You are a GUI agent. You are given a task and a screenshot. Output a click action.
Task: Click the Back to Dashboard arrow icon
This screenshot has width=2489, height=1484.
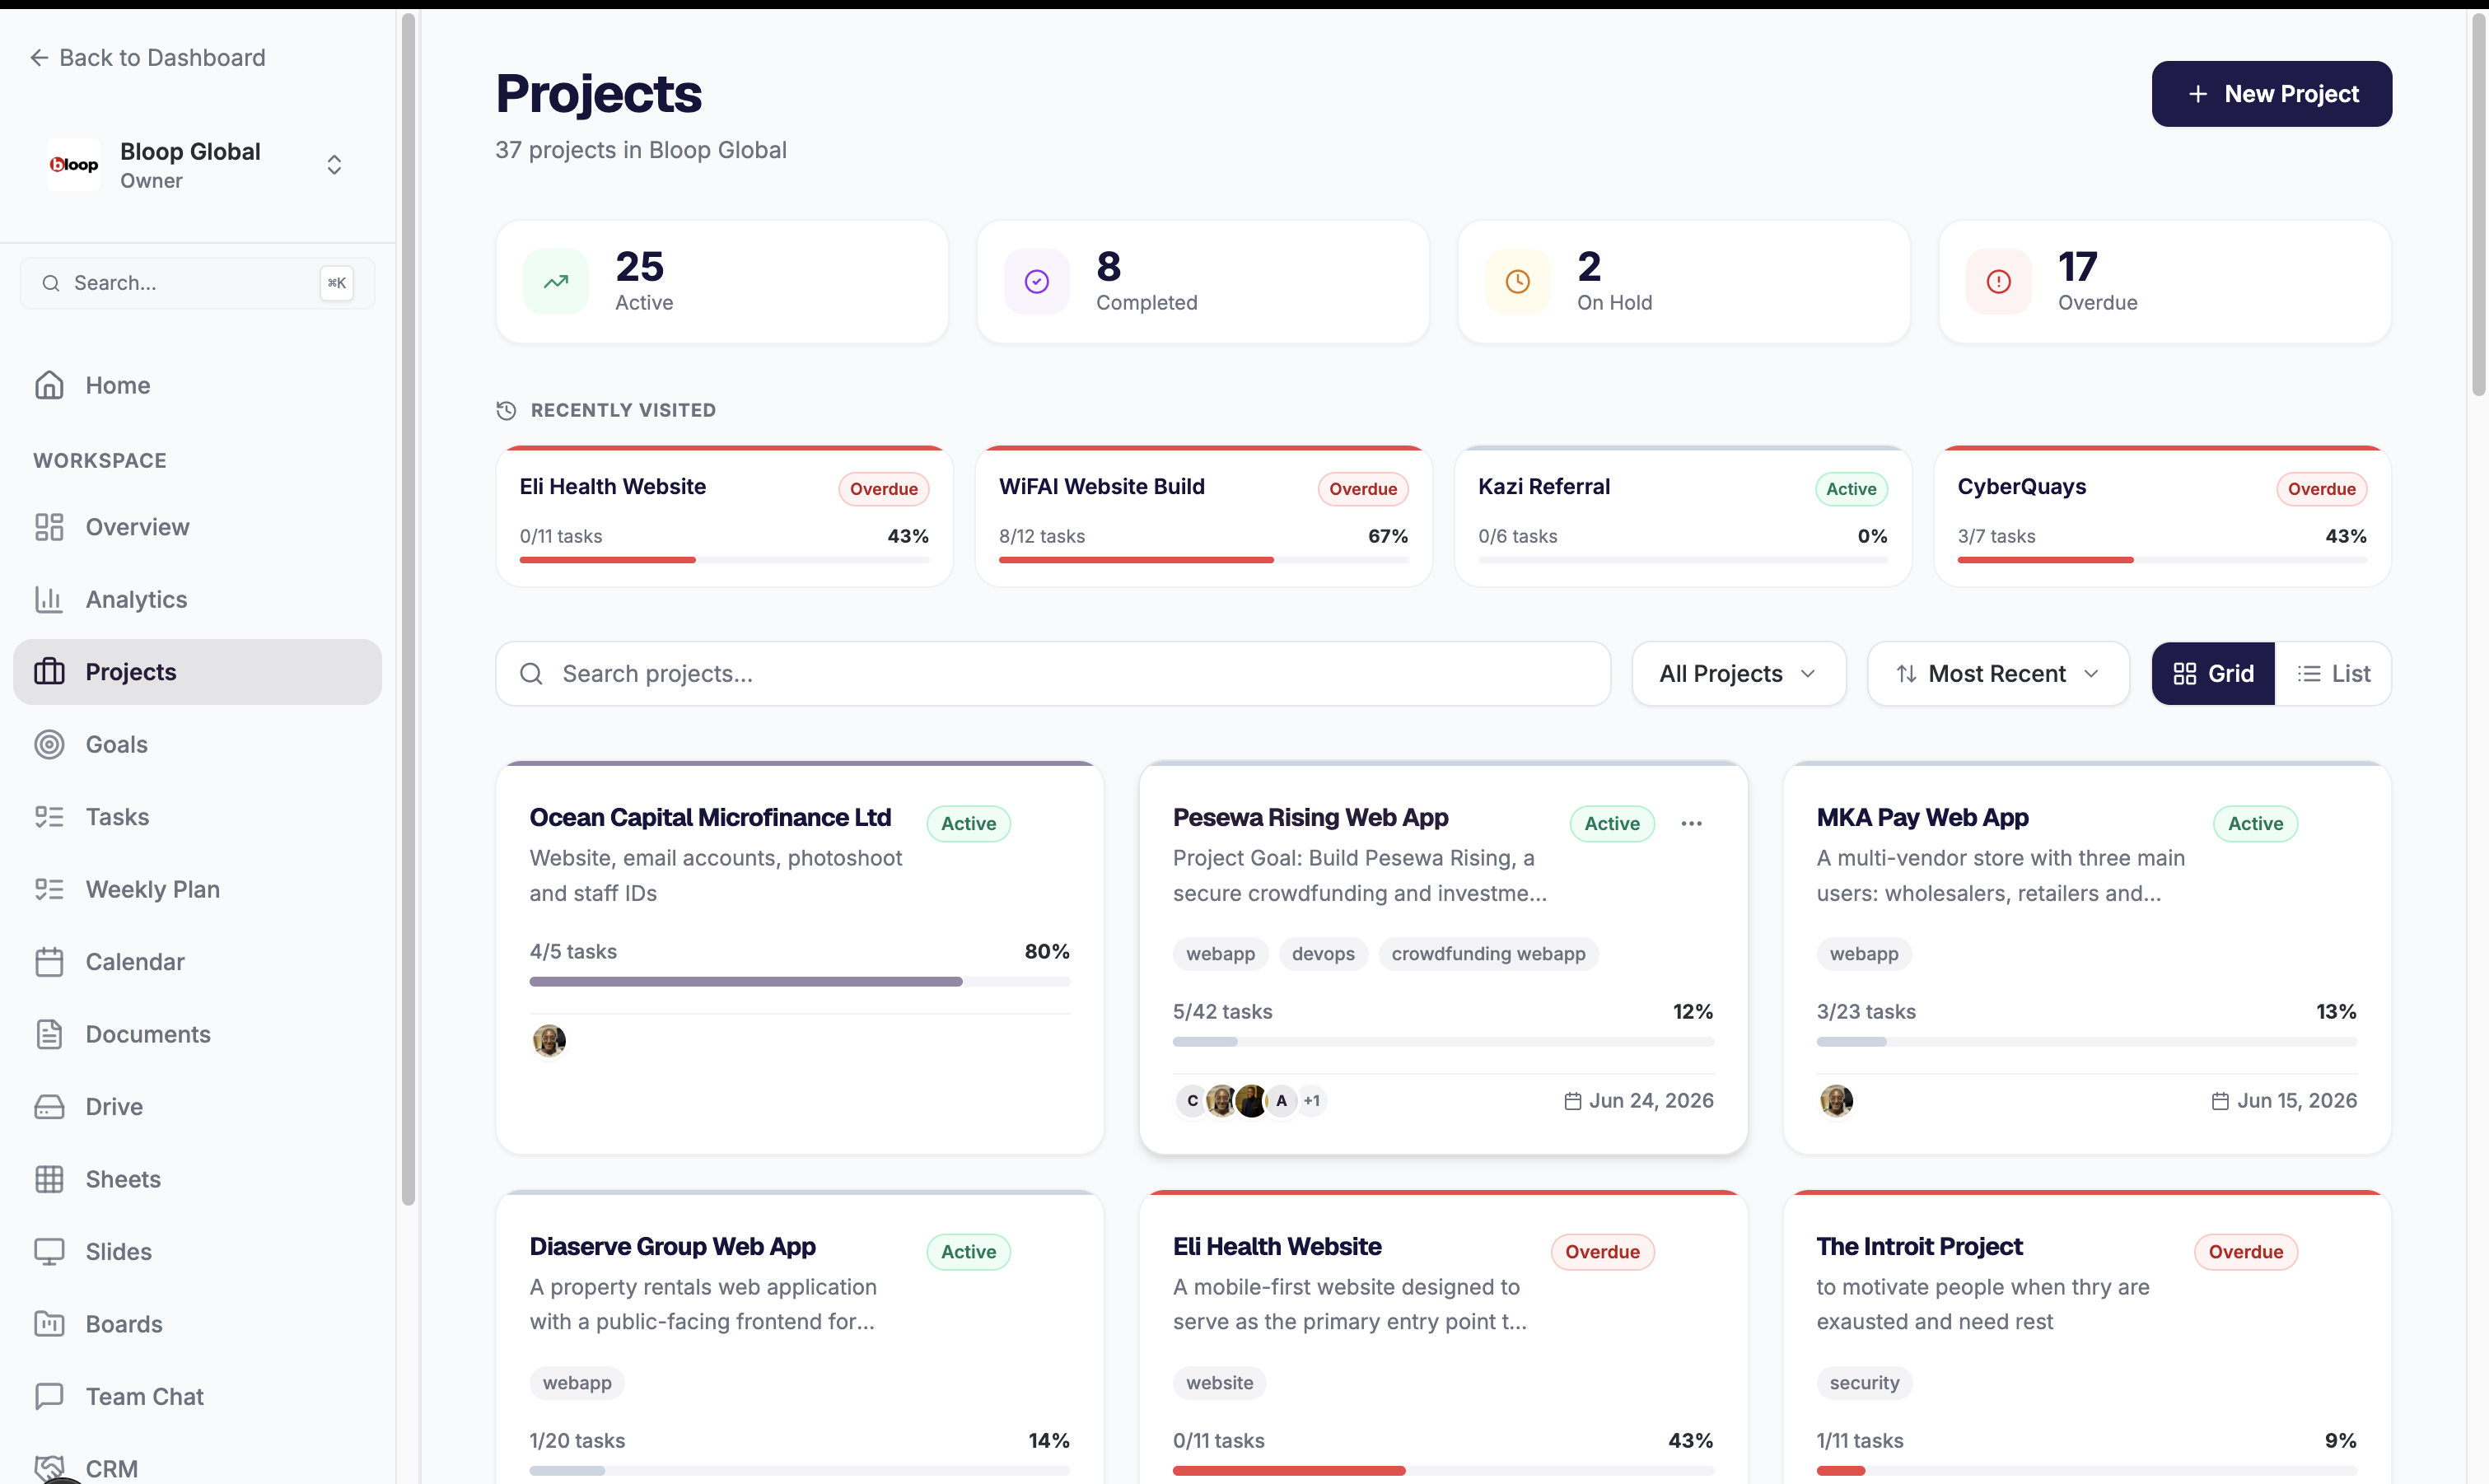pos(39,58)
